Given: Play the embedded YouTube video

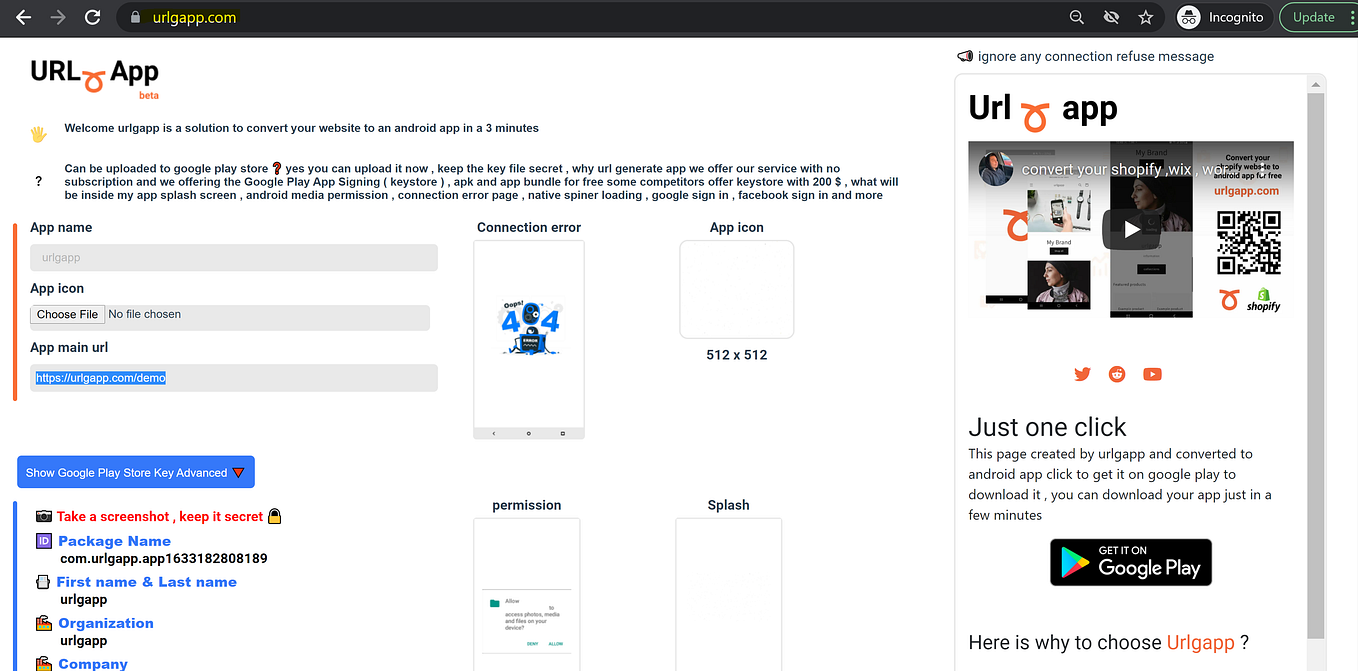Looking at the screenshot, I should click(1131, 229).
